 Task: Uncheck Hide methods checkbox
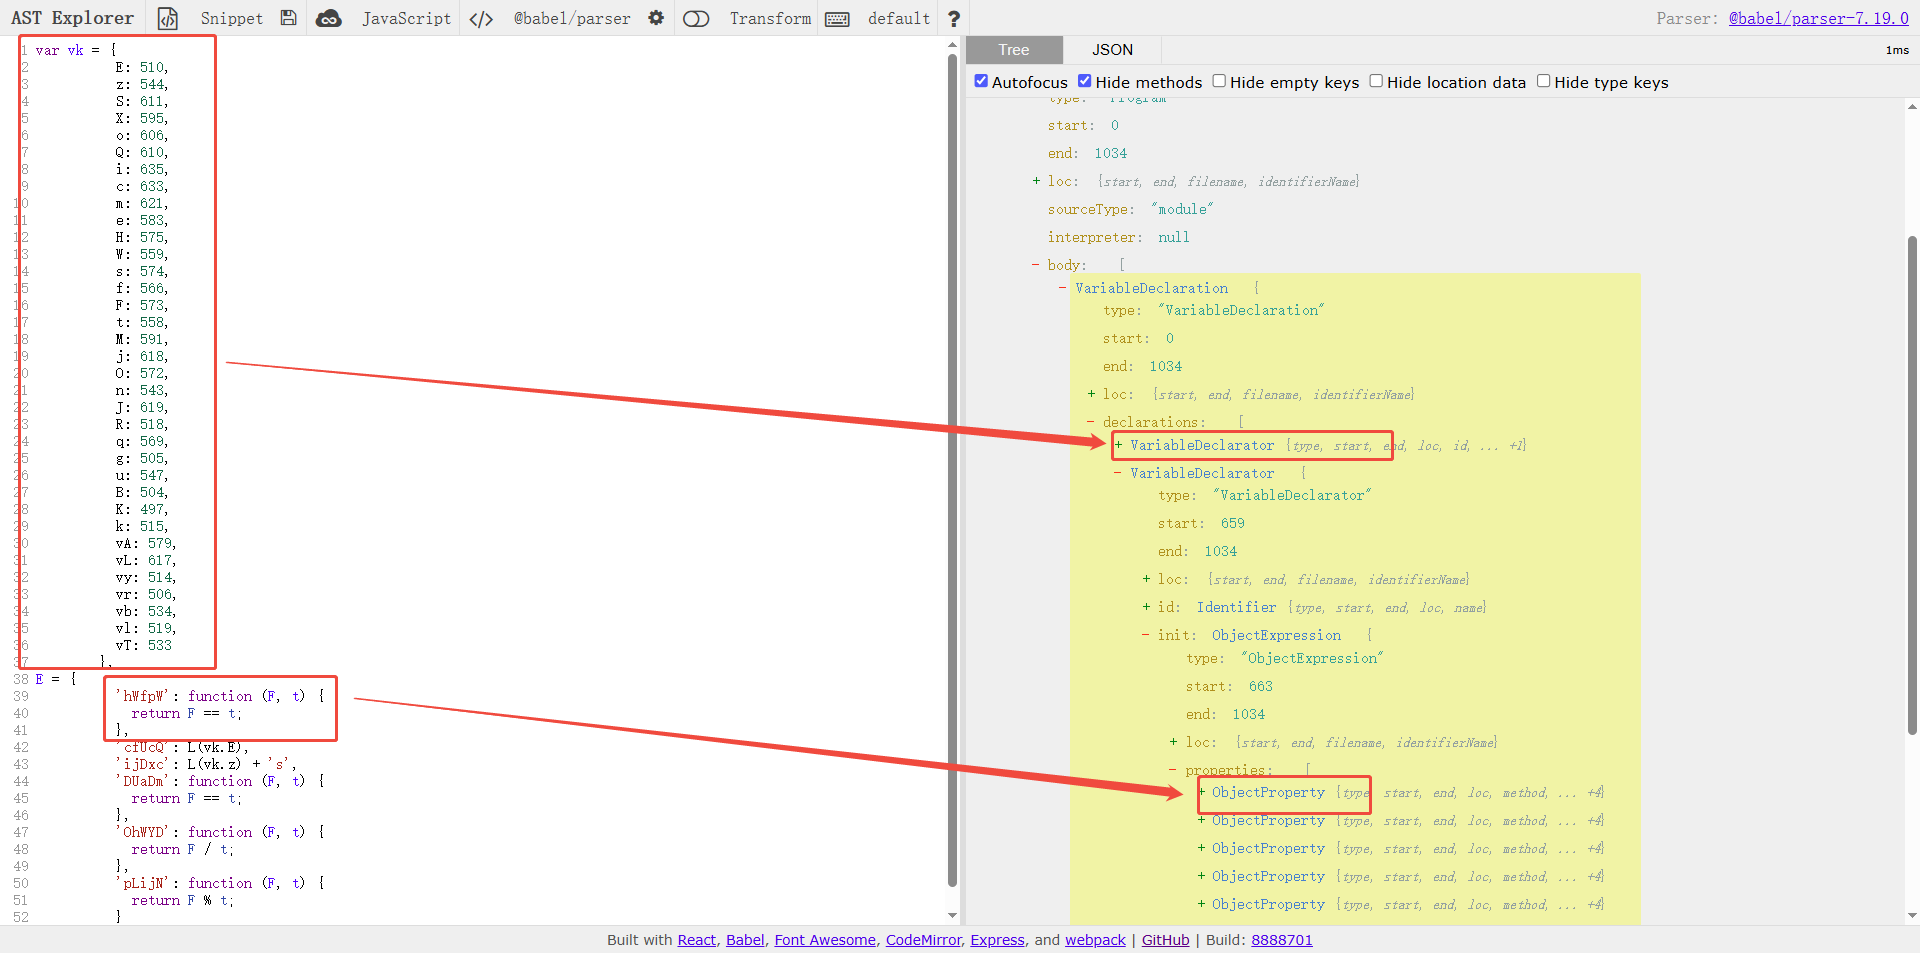click(1084, 81)
